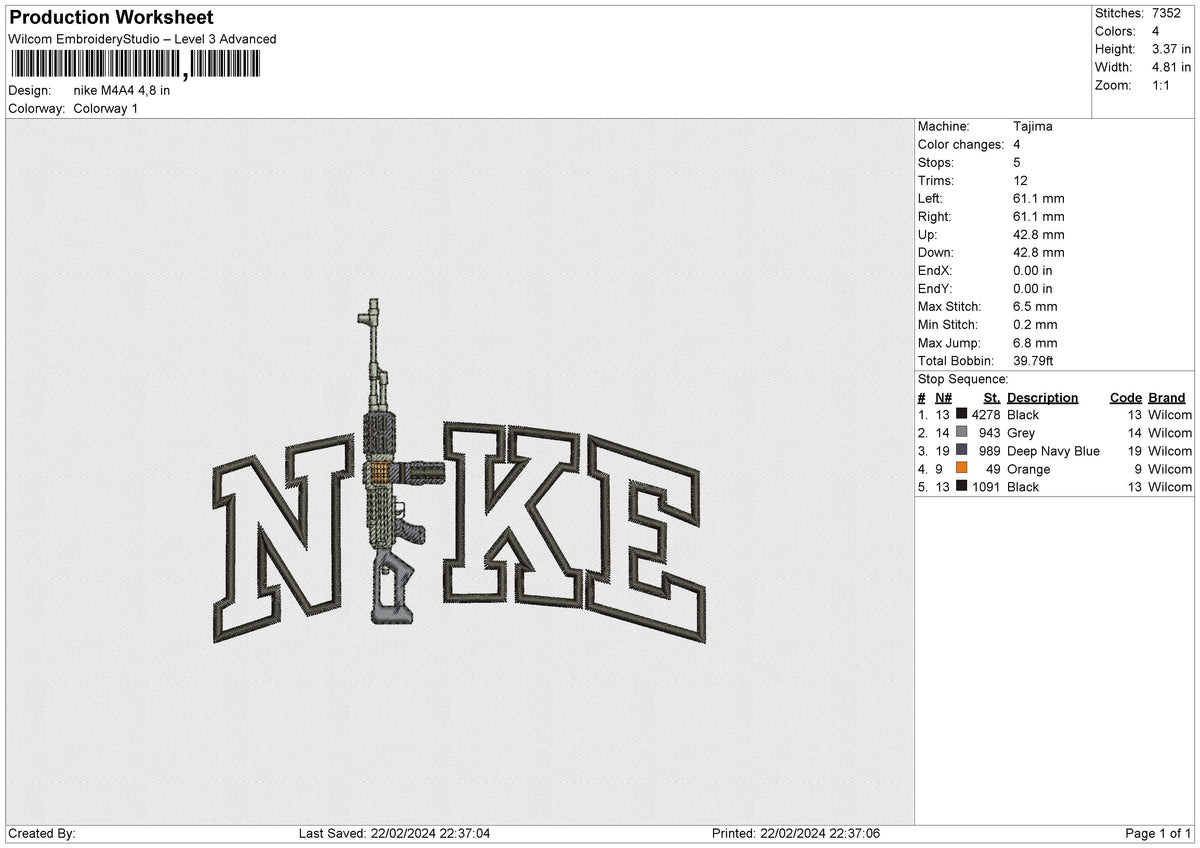The image size is (1200, 848).
Task: Click the 'Down:' label
Action: tap(936, 252)
